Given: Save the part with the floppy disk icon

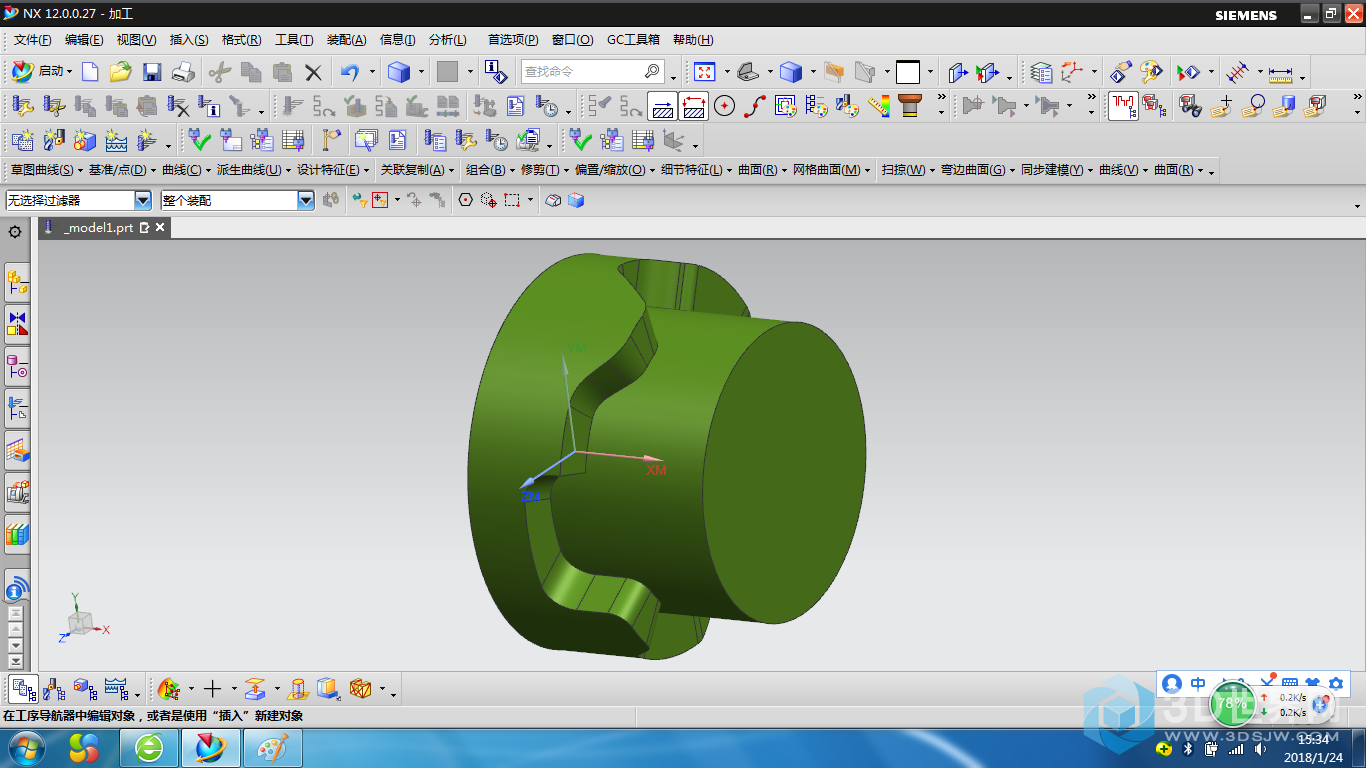Looking at the screenshot, I should pyautogui.click(x=152, y=72).
